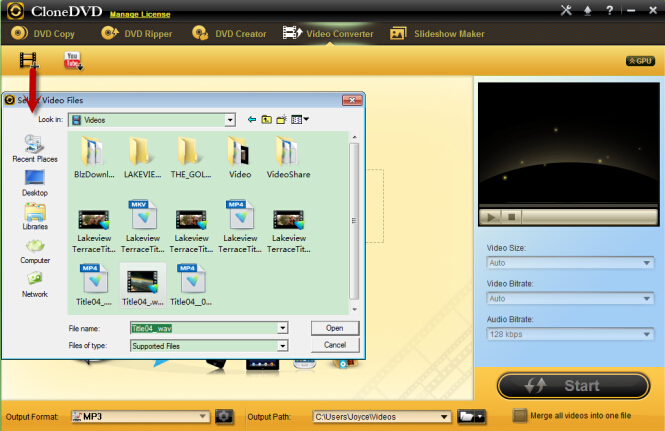Image resolution: width=665 pixels, height=431 pixels.
Task: Click the upgrade arrow icon in title bar
Action: (587, 11)
